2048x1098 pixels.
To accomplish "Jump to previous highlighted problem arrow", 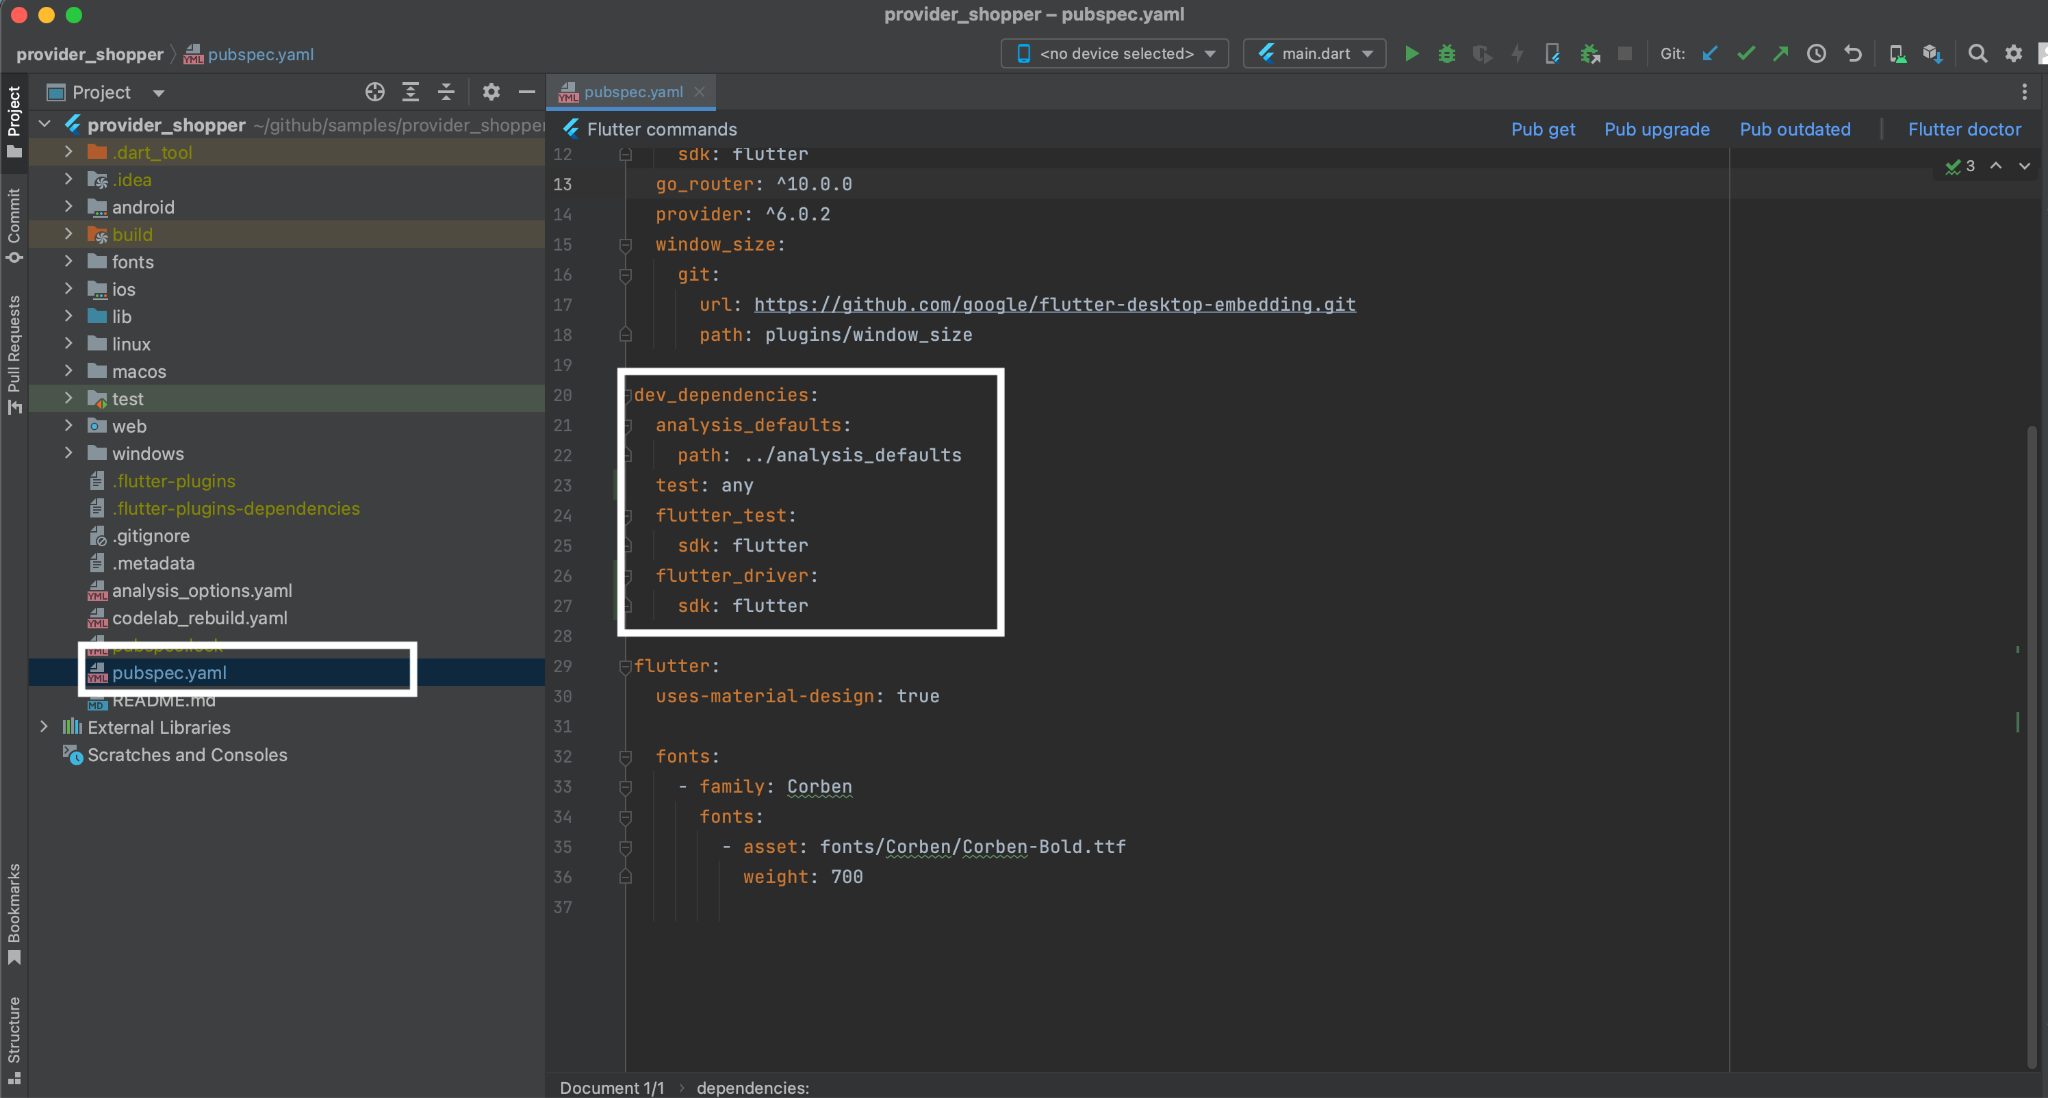I will 1995,166.
